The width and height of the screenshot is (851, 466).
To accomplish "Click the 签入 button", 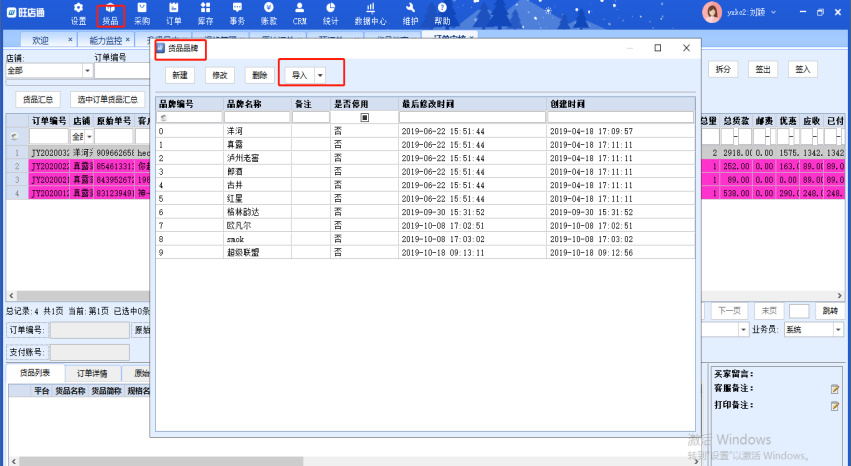I will click(x=803, y=69).
